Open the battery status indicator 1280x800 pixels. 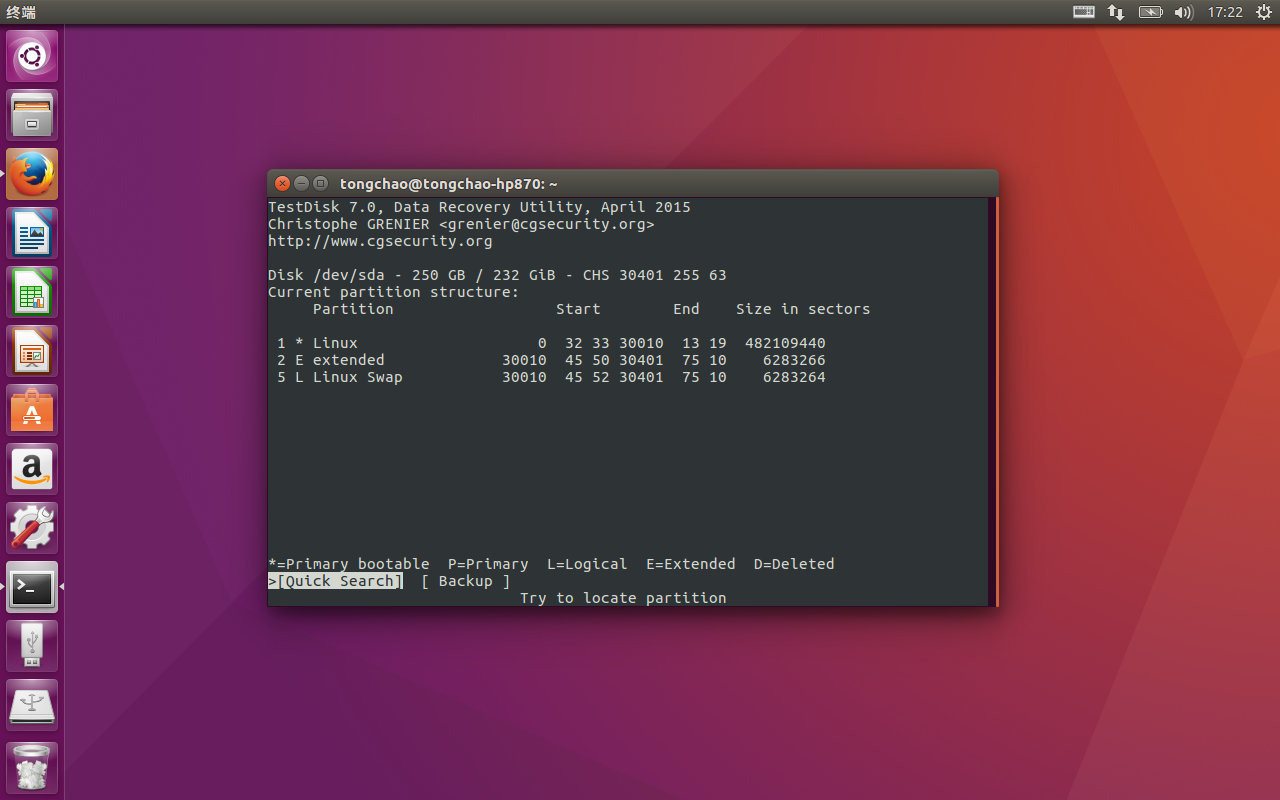click(x=1150, y=12)
